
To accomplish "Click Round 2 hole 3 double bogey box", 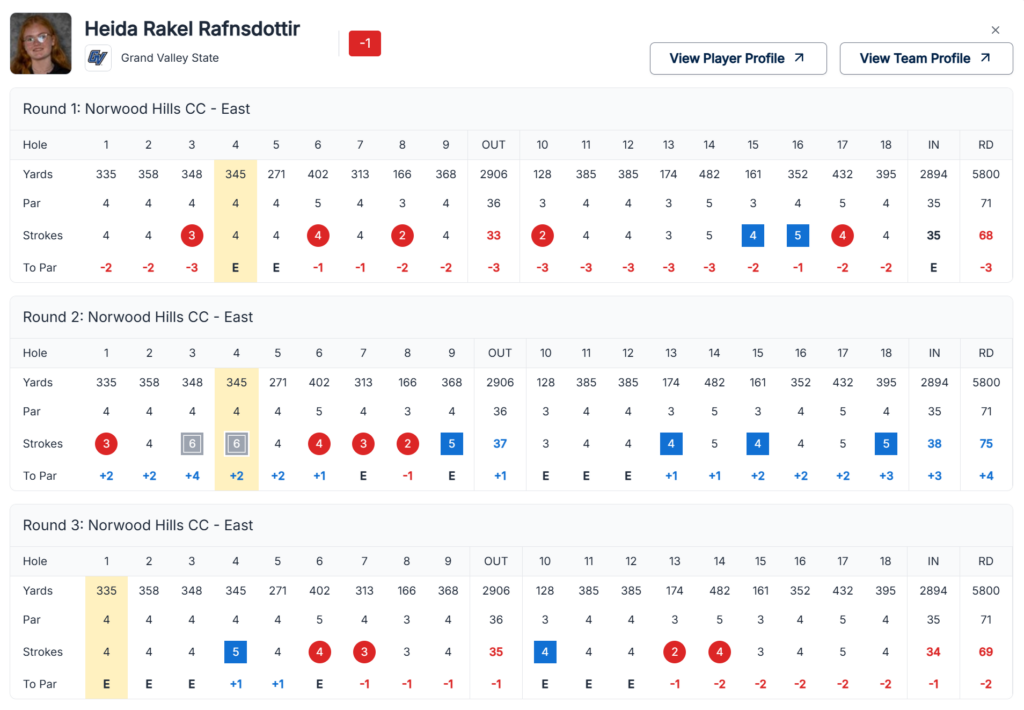I will coord(193,444).
